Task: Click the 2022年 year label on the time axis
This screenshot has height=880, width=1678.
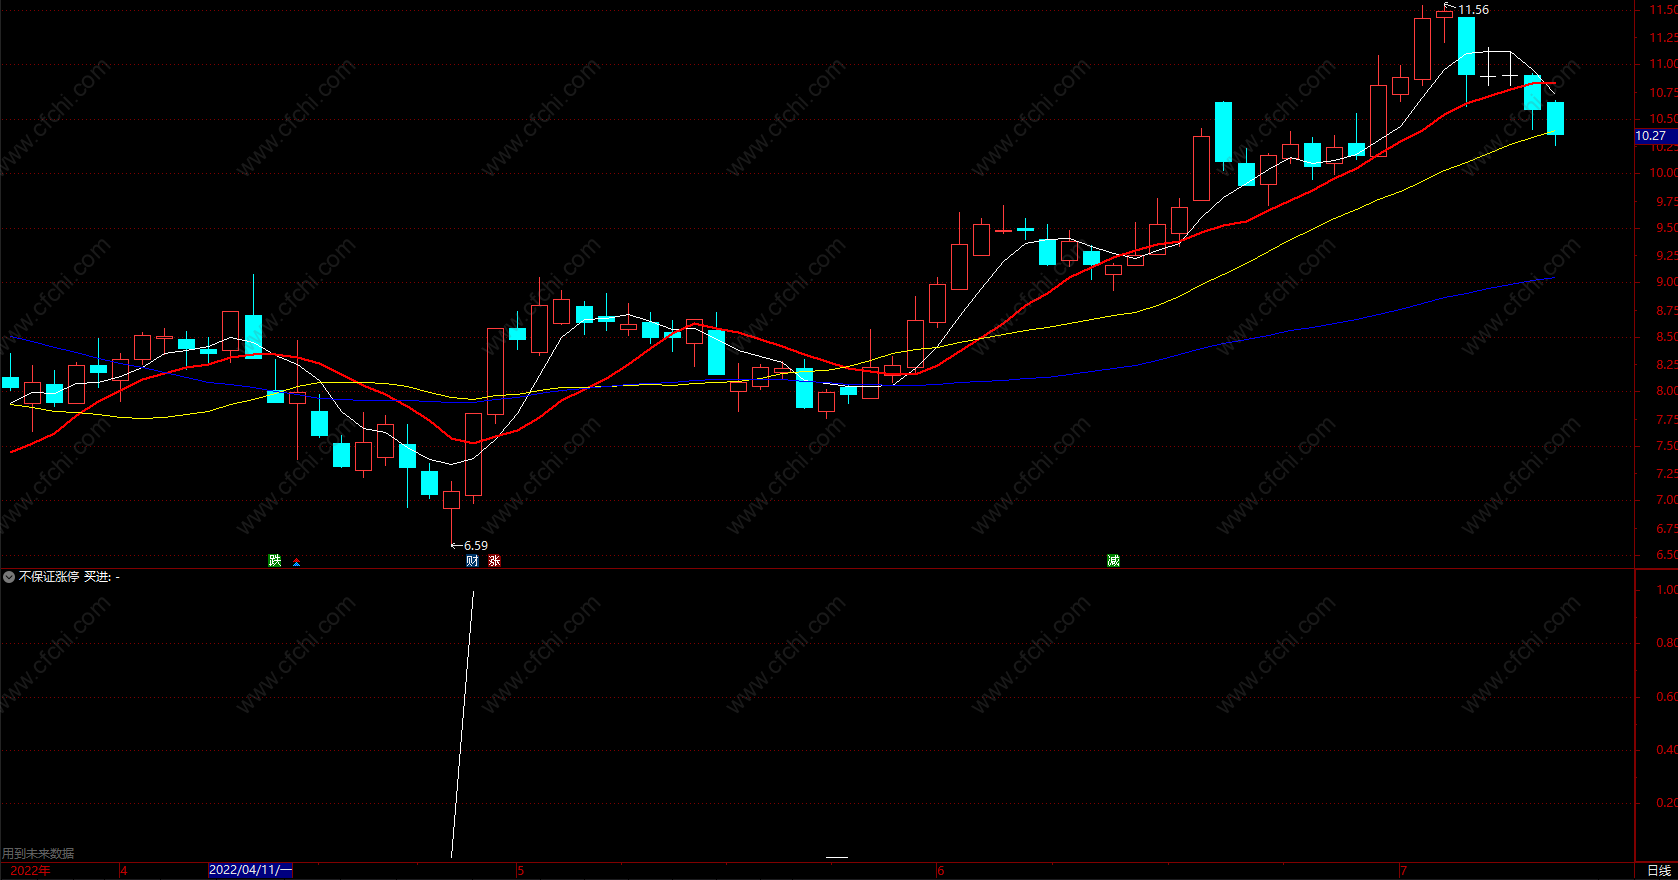Action: [x=30, y=870]
